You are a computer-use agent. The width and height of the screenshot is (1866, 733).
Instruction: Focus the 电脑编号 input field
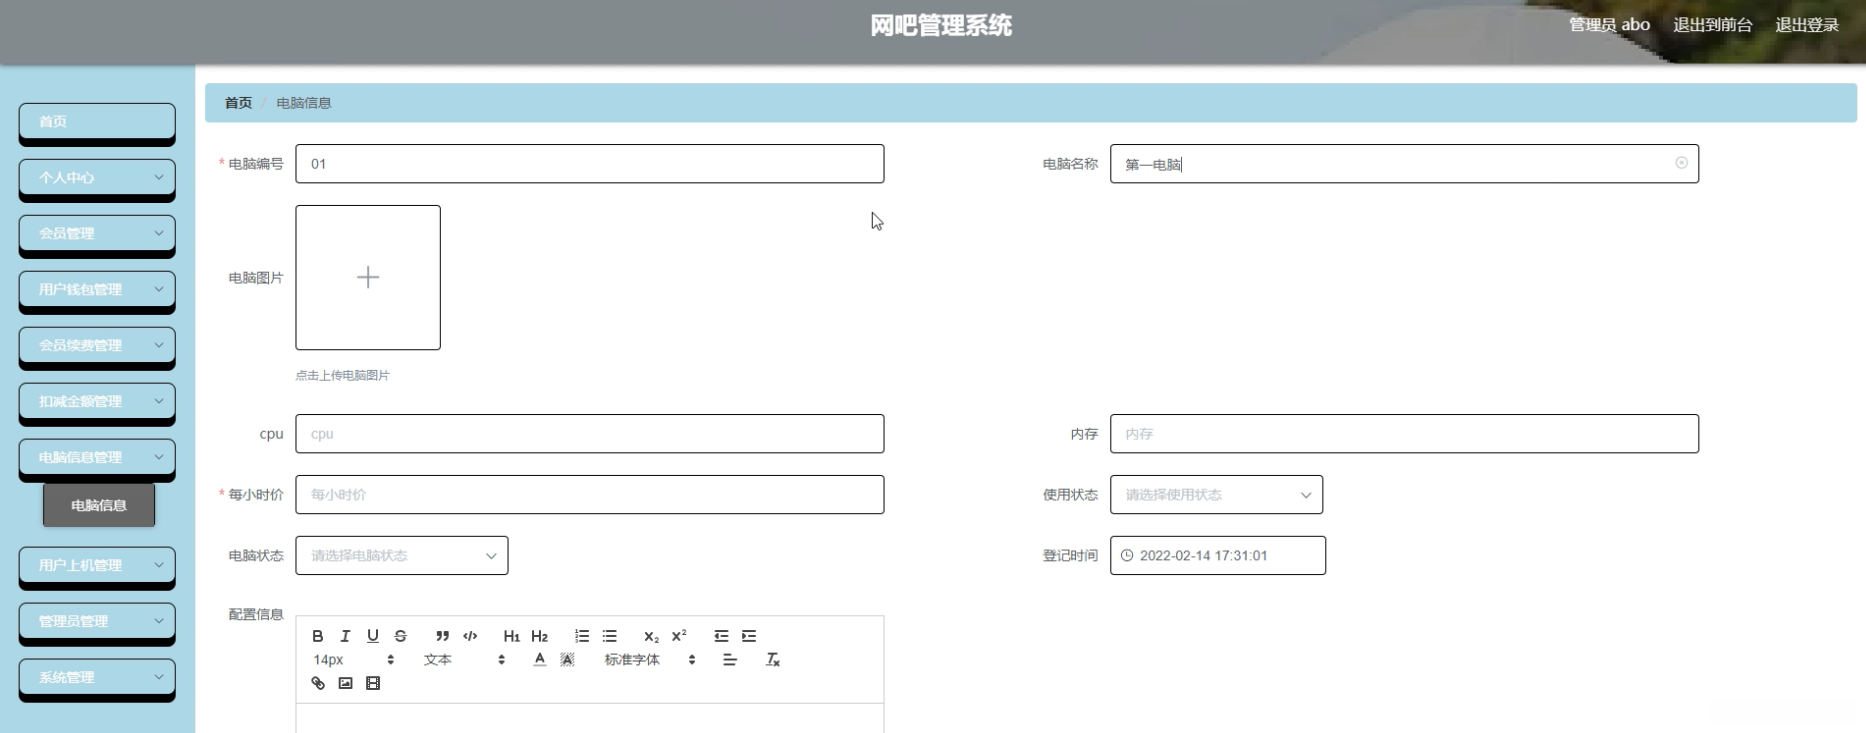coord(590,164)
